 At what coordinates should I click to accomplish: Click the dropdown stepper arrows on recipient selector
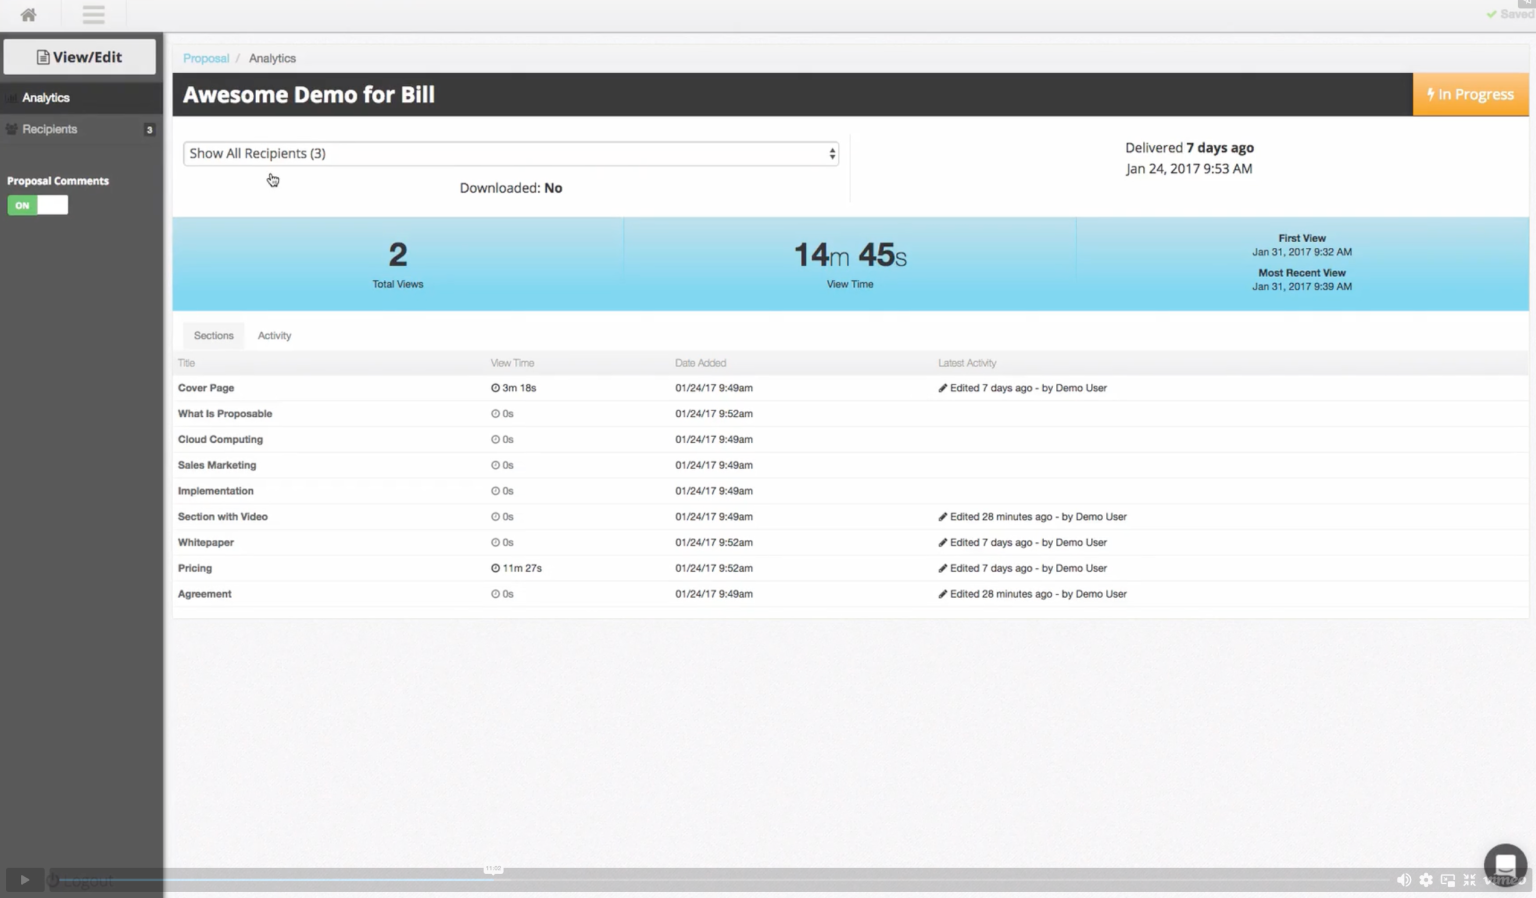pyautogui.click(x=831, y=153)
